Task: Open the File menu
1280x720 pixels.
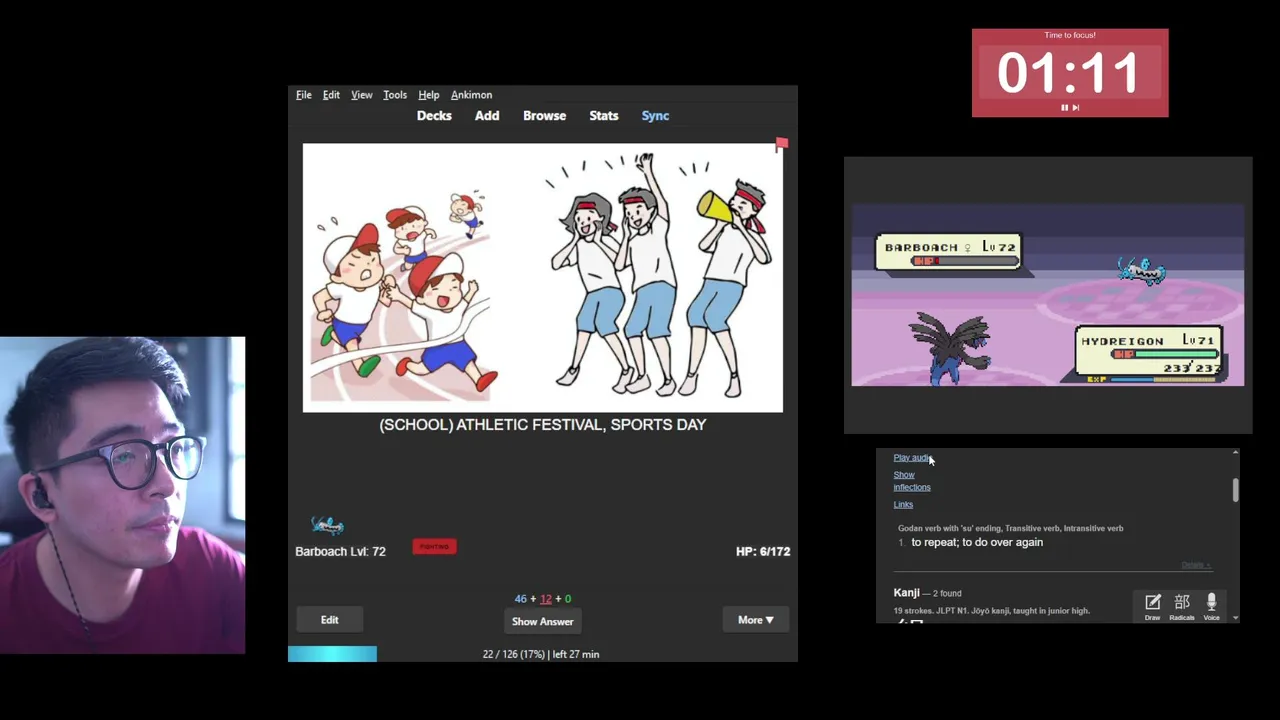Action: [304, 95]
